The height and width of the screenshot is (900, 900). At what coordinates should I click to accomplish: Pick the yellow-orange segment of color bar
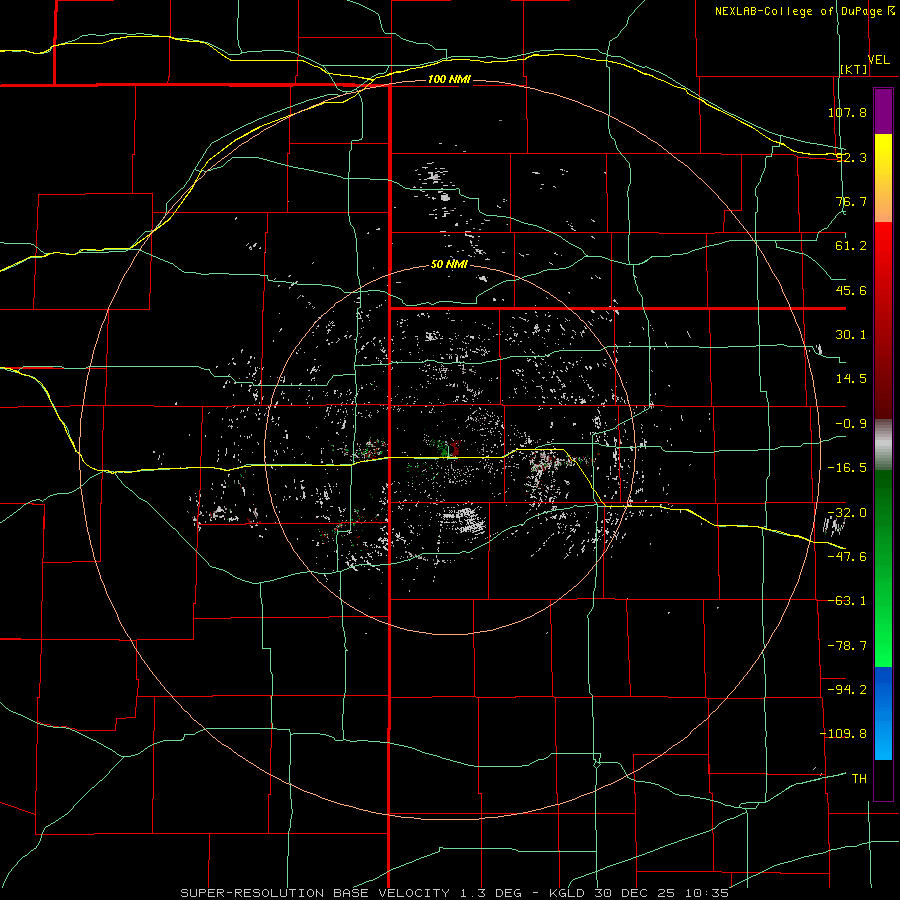[883, 178]
